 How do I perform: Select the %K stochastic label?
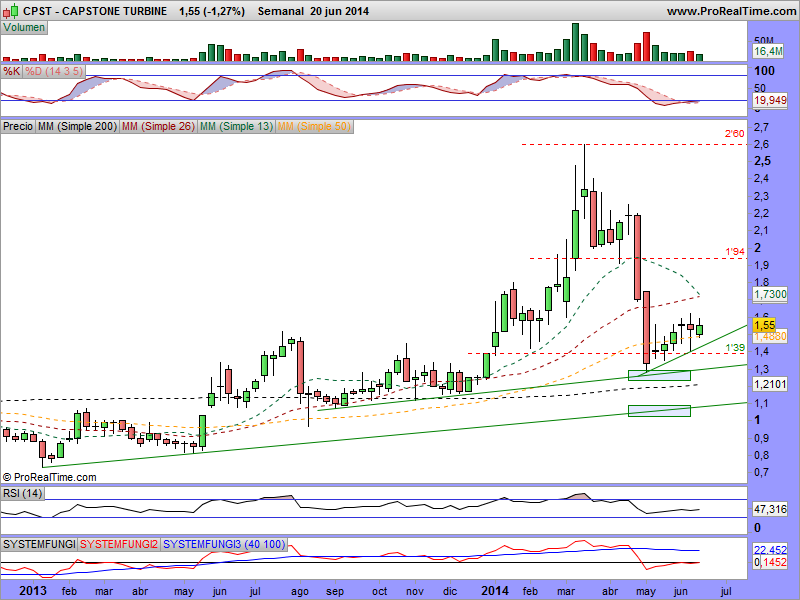(11, 71)
